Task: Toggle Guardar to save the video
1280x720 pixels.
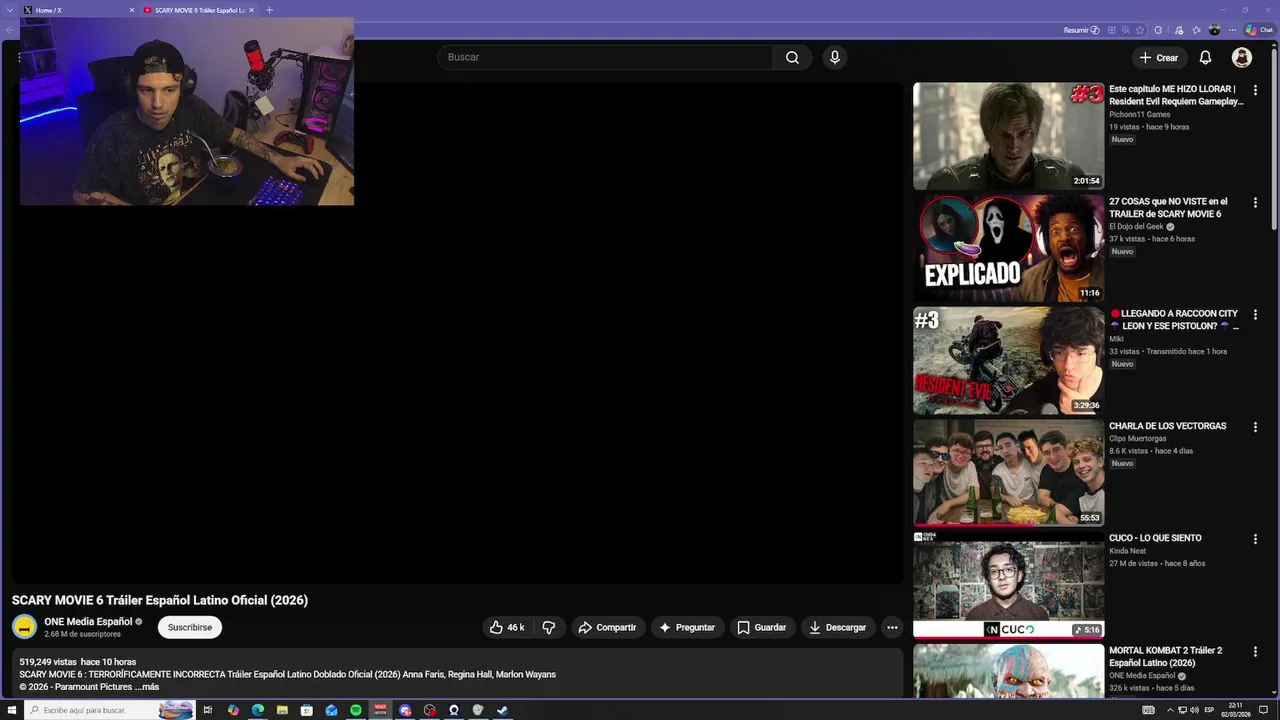Action: coord(762,628)
